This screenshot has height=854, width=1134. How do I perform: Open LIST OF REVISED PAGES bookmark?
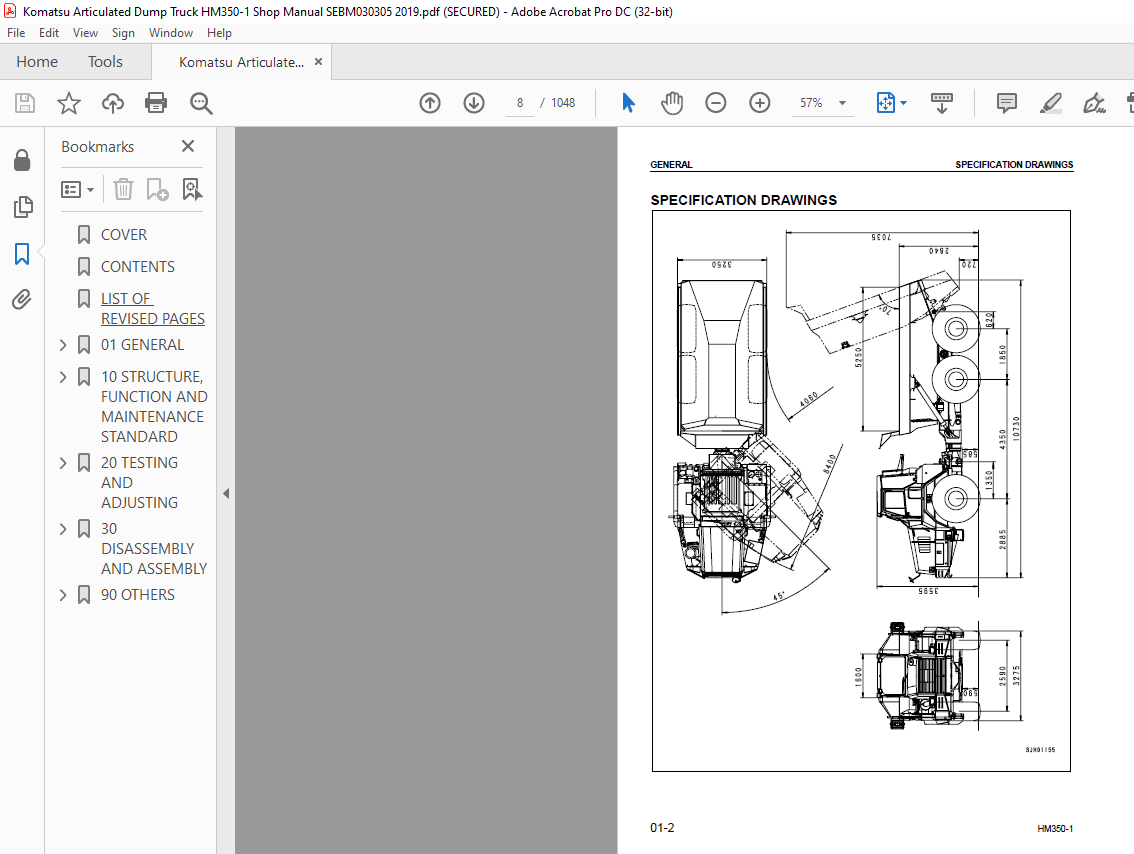click(x=153, y=309)
